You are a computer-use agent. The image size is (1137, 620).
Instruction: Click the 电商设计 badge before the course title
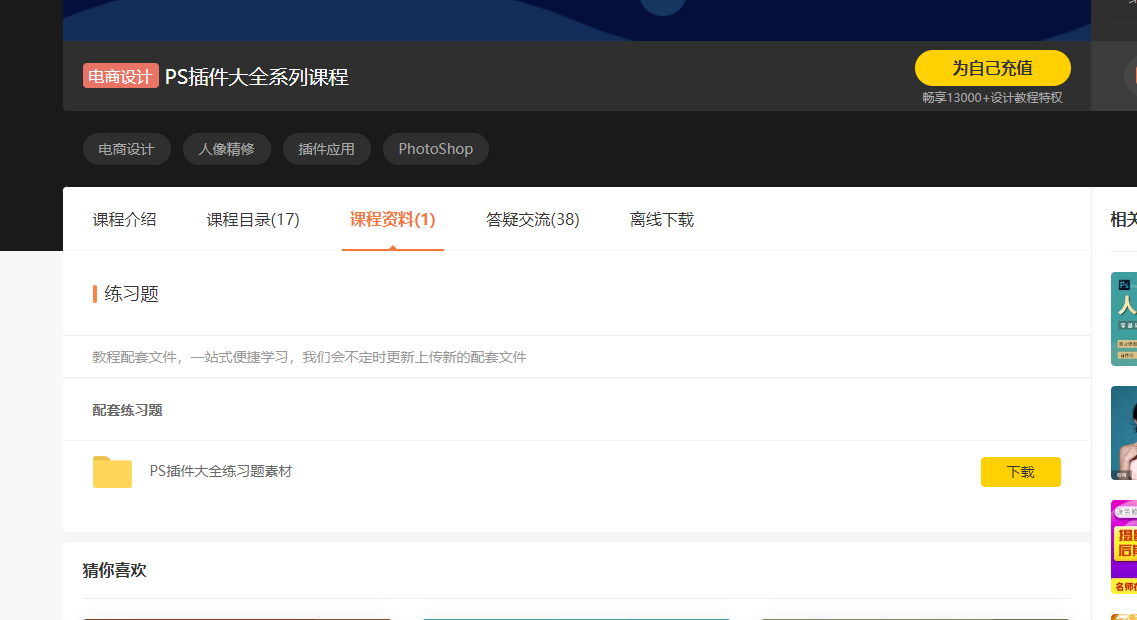pyautogui.click(x=120, y=75)
